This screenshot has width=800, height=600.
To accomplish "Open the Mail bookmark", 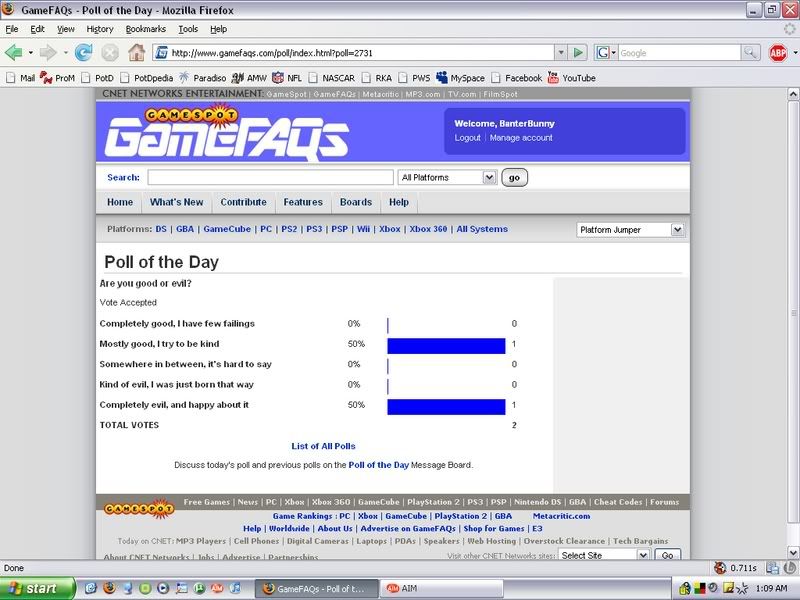I will (20, 78).
